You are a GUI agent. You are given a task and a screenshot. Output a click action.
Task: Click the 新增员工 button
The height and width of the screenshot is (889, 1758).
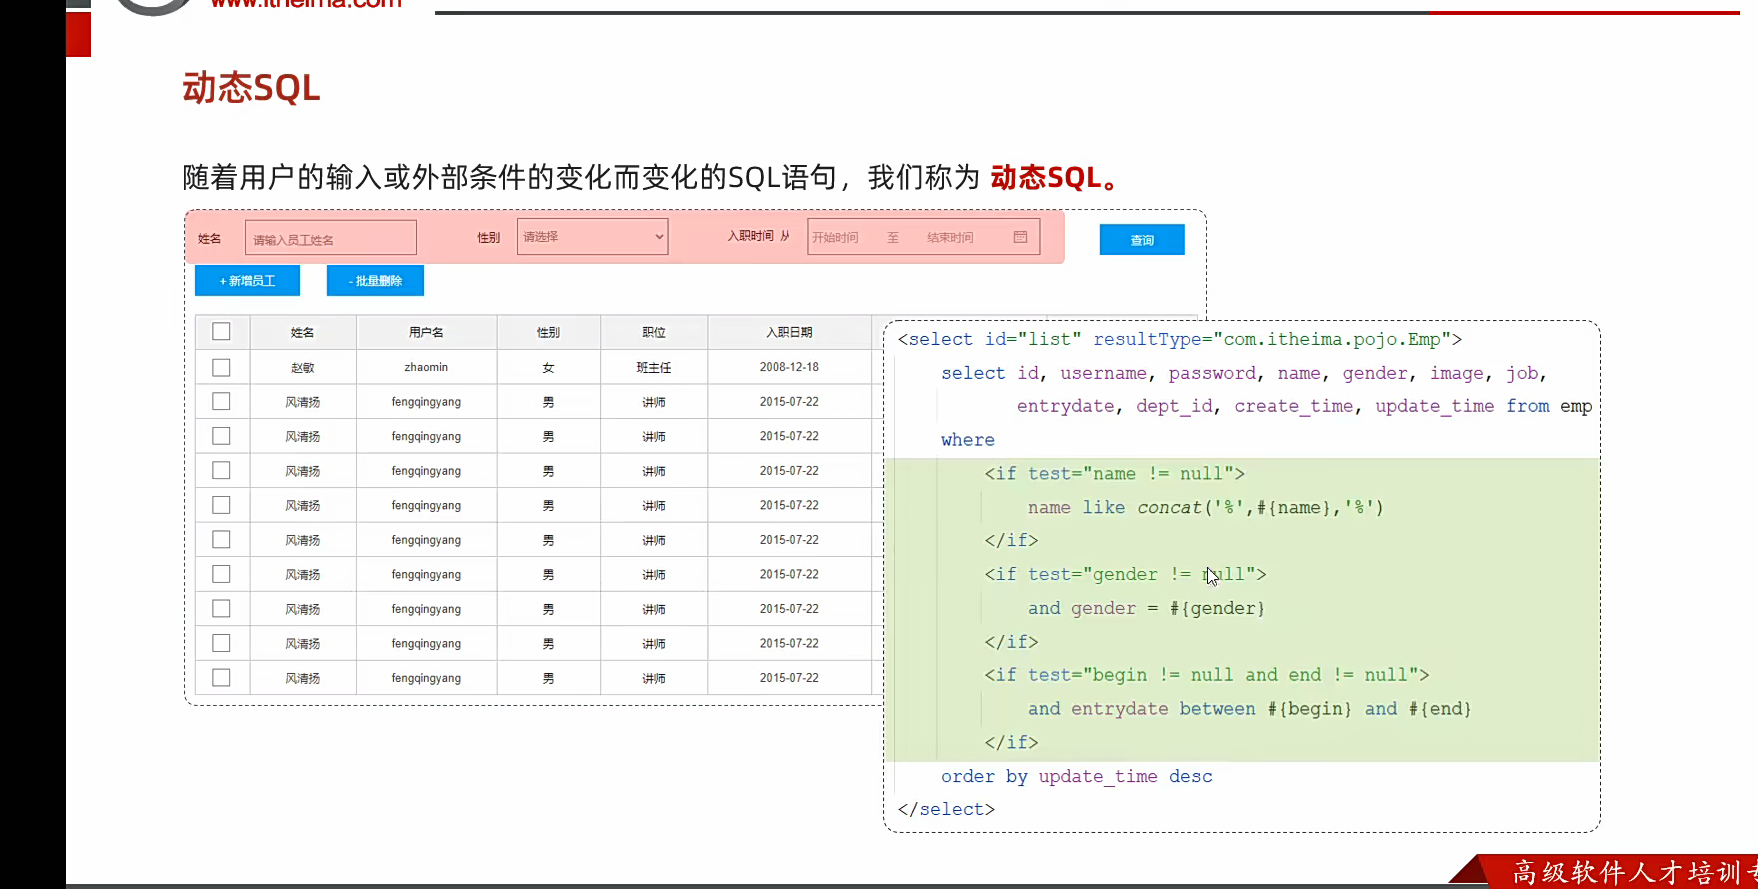[x=247, y=281]
